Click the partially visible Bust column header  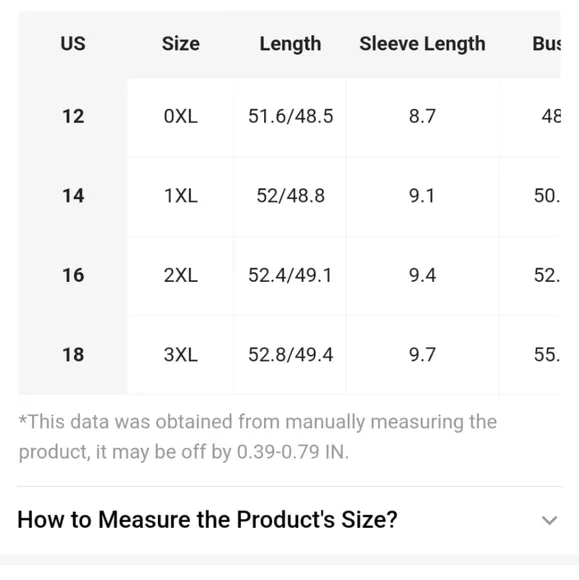(546, 44)
